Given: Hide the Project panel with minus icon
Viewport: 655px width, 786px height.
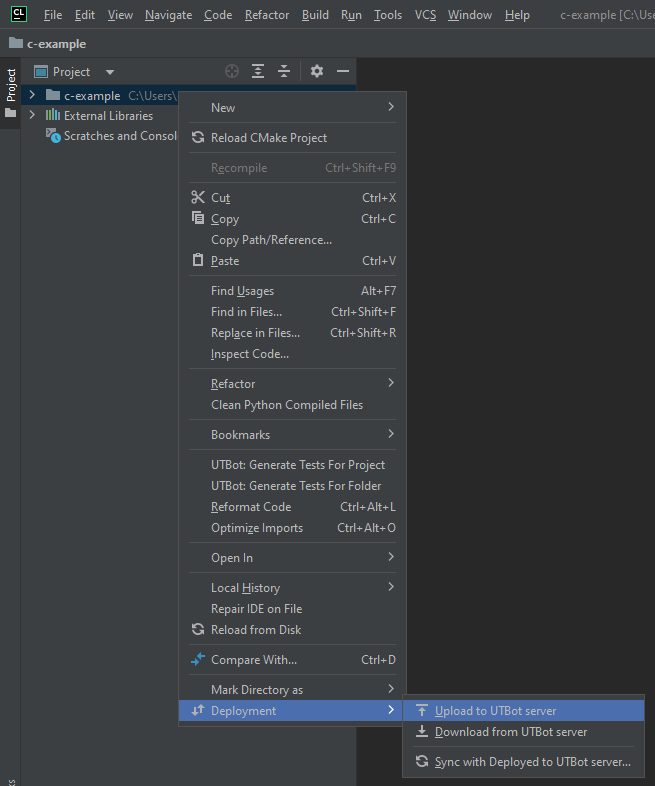Looking at the screenshot, I should tap(343, 71).
